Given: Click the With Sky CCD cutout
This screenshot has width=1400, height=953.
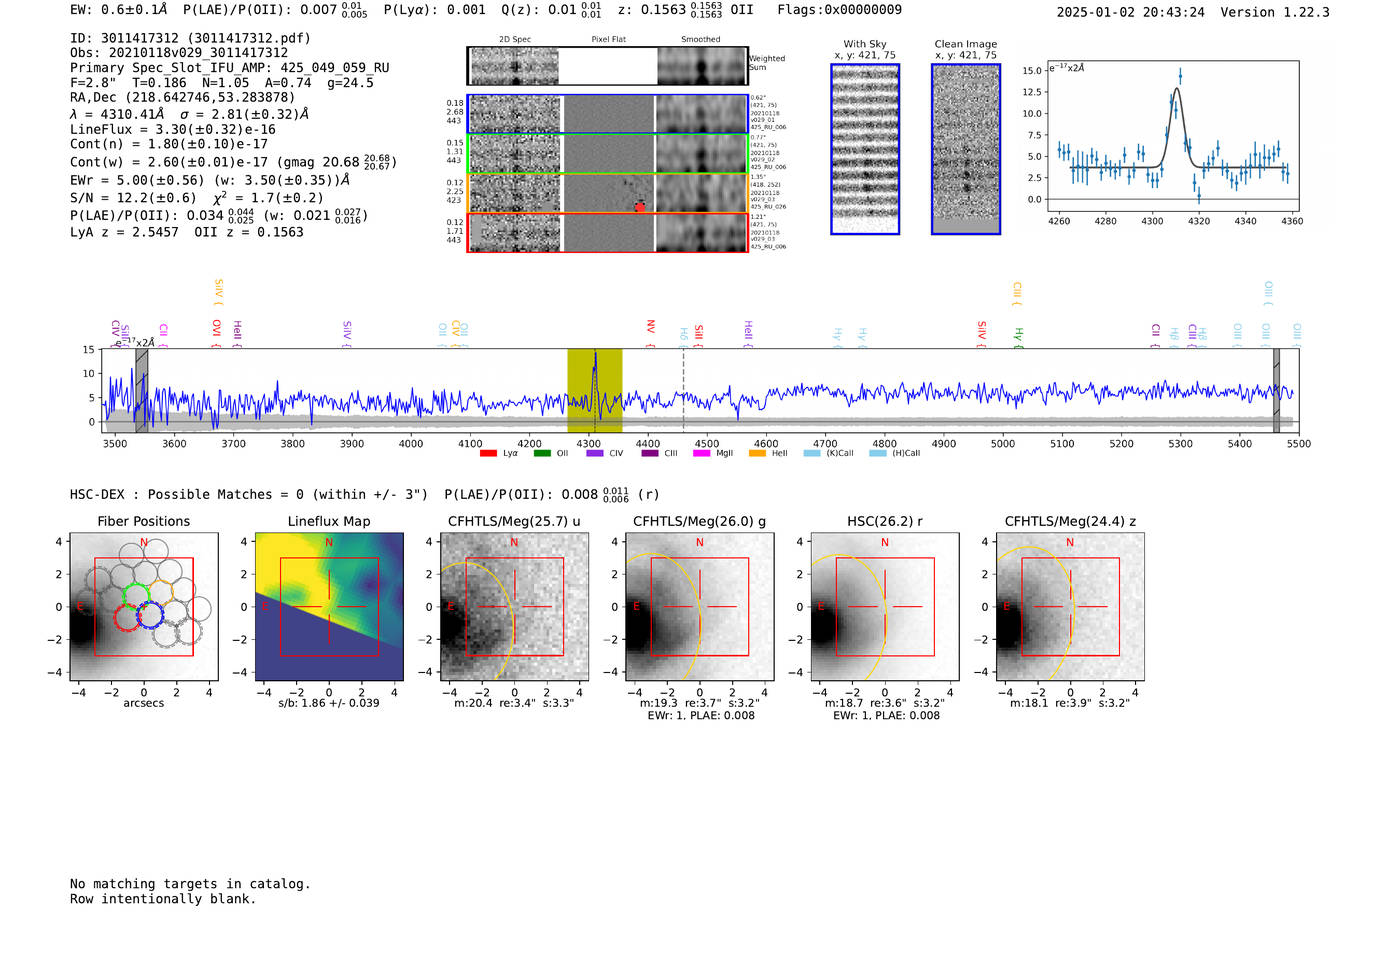Looking at the screenshot, I should (865, 149).
